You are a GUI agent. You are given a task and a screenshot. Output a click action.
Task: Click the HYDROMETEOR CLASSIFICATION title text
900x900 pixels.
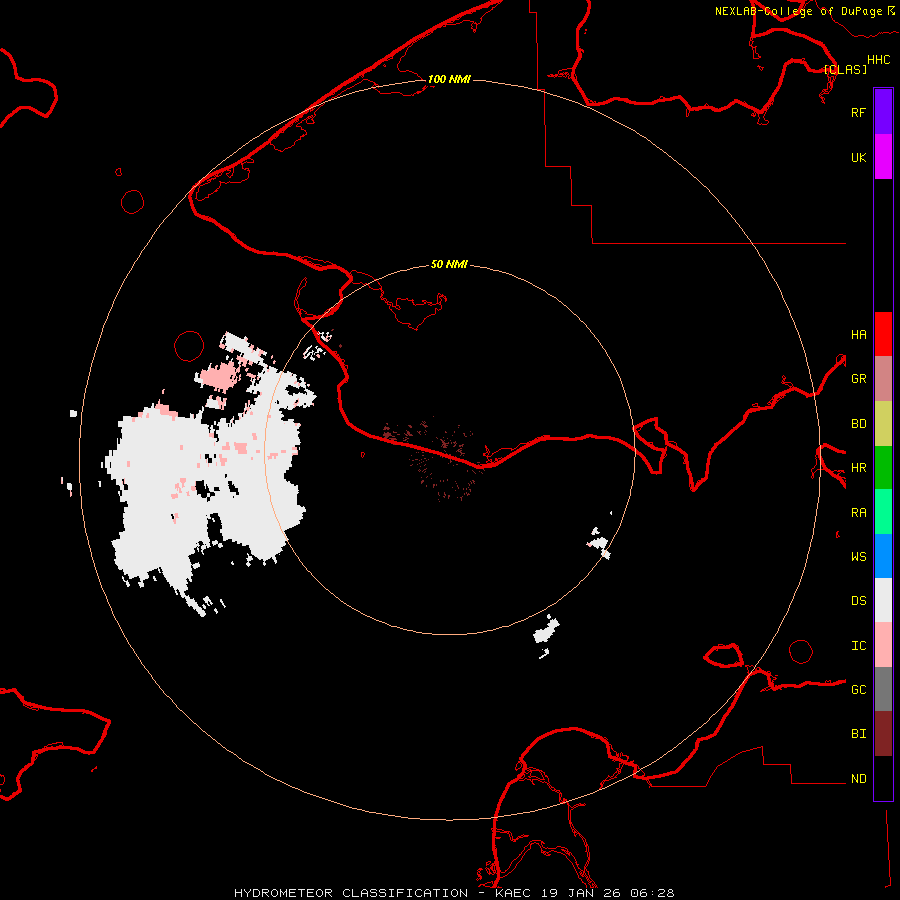pyautogui.click(x=351, y=893)
